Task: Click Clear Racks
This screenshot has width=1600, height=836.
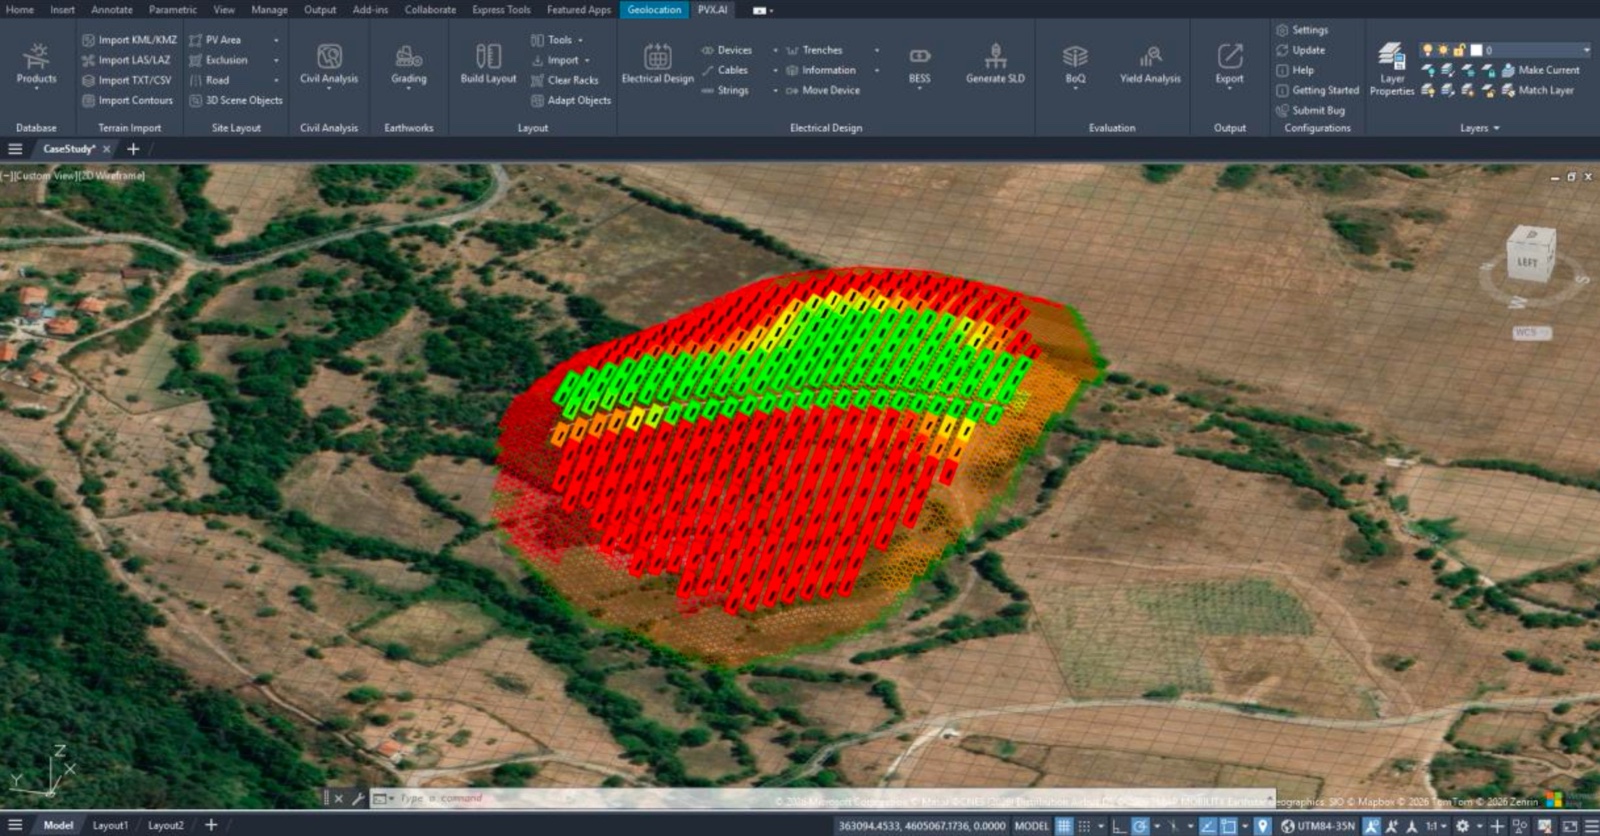Action: click(x=565, y=80)
